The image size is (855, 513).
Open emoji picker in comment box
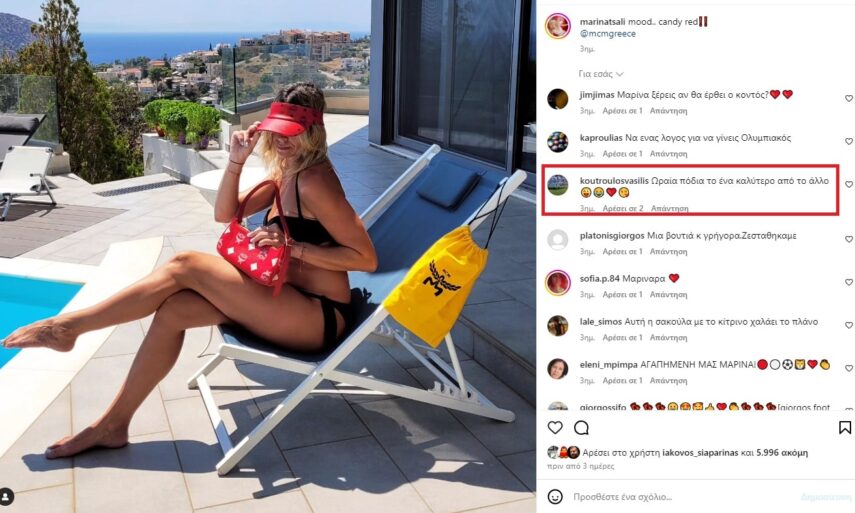555,497
